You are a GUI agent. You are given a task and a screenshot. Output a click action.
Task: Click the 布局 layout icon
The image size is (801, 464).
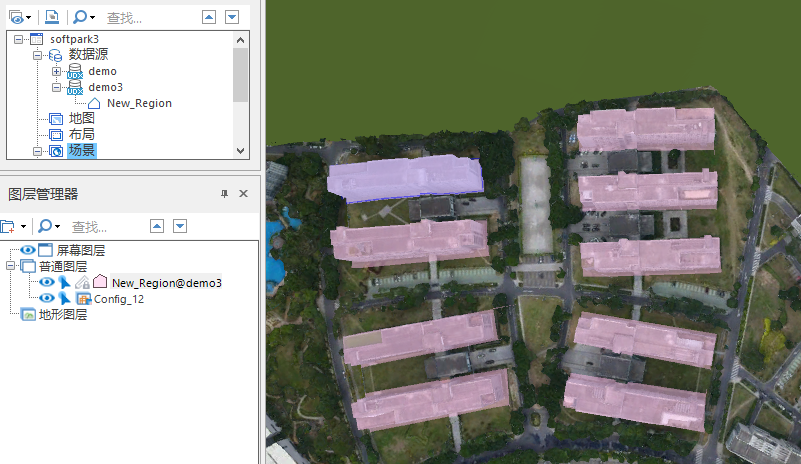point(56,135)
